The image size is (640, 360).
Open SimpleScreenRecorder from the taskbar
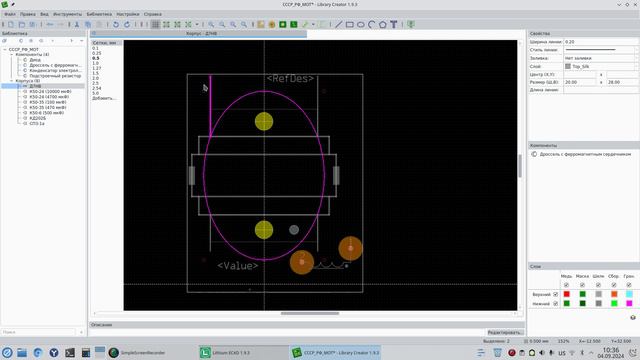(136, 353)
